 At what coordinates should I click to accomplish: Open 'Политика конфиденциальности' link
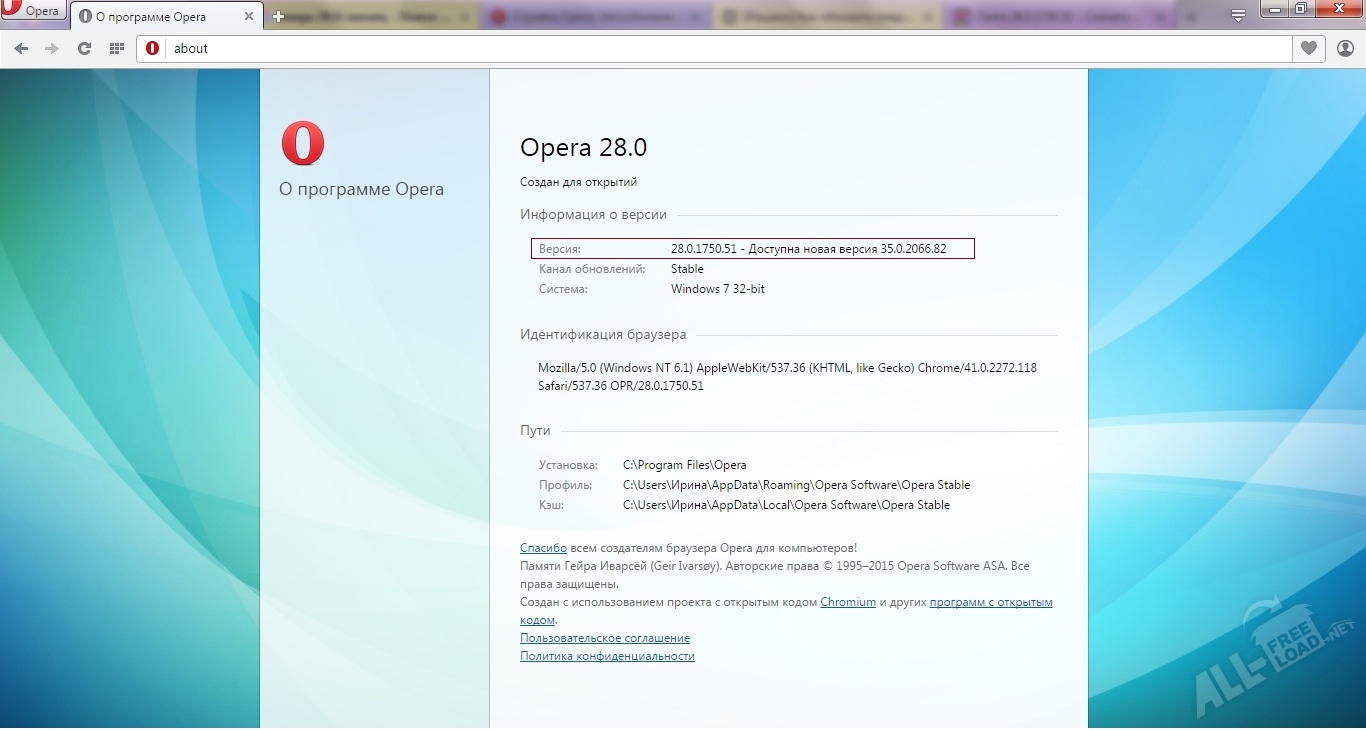point(607,656)
